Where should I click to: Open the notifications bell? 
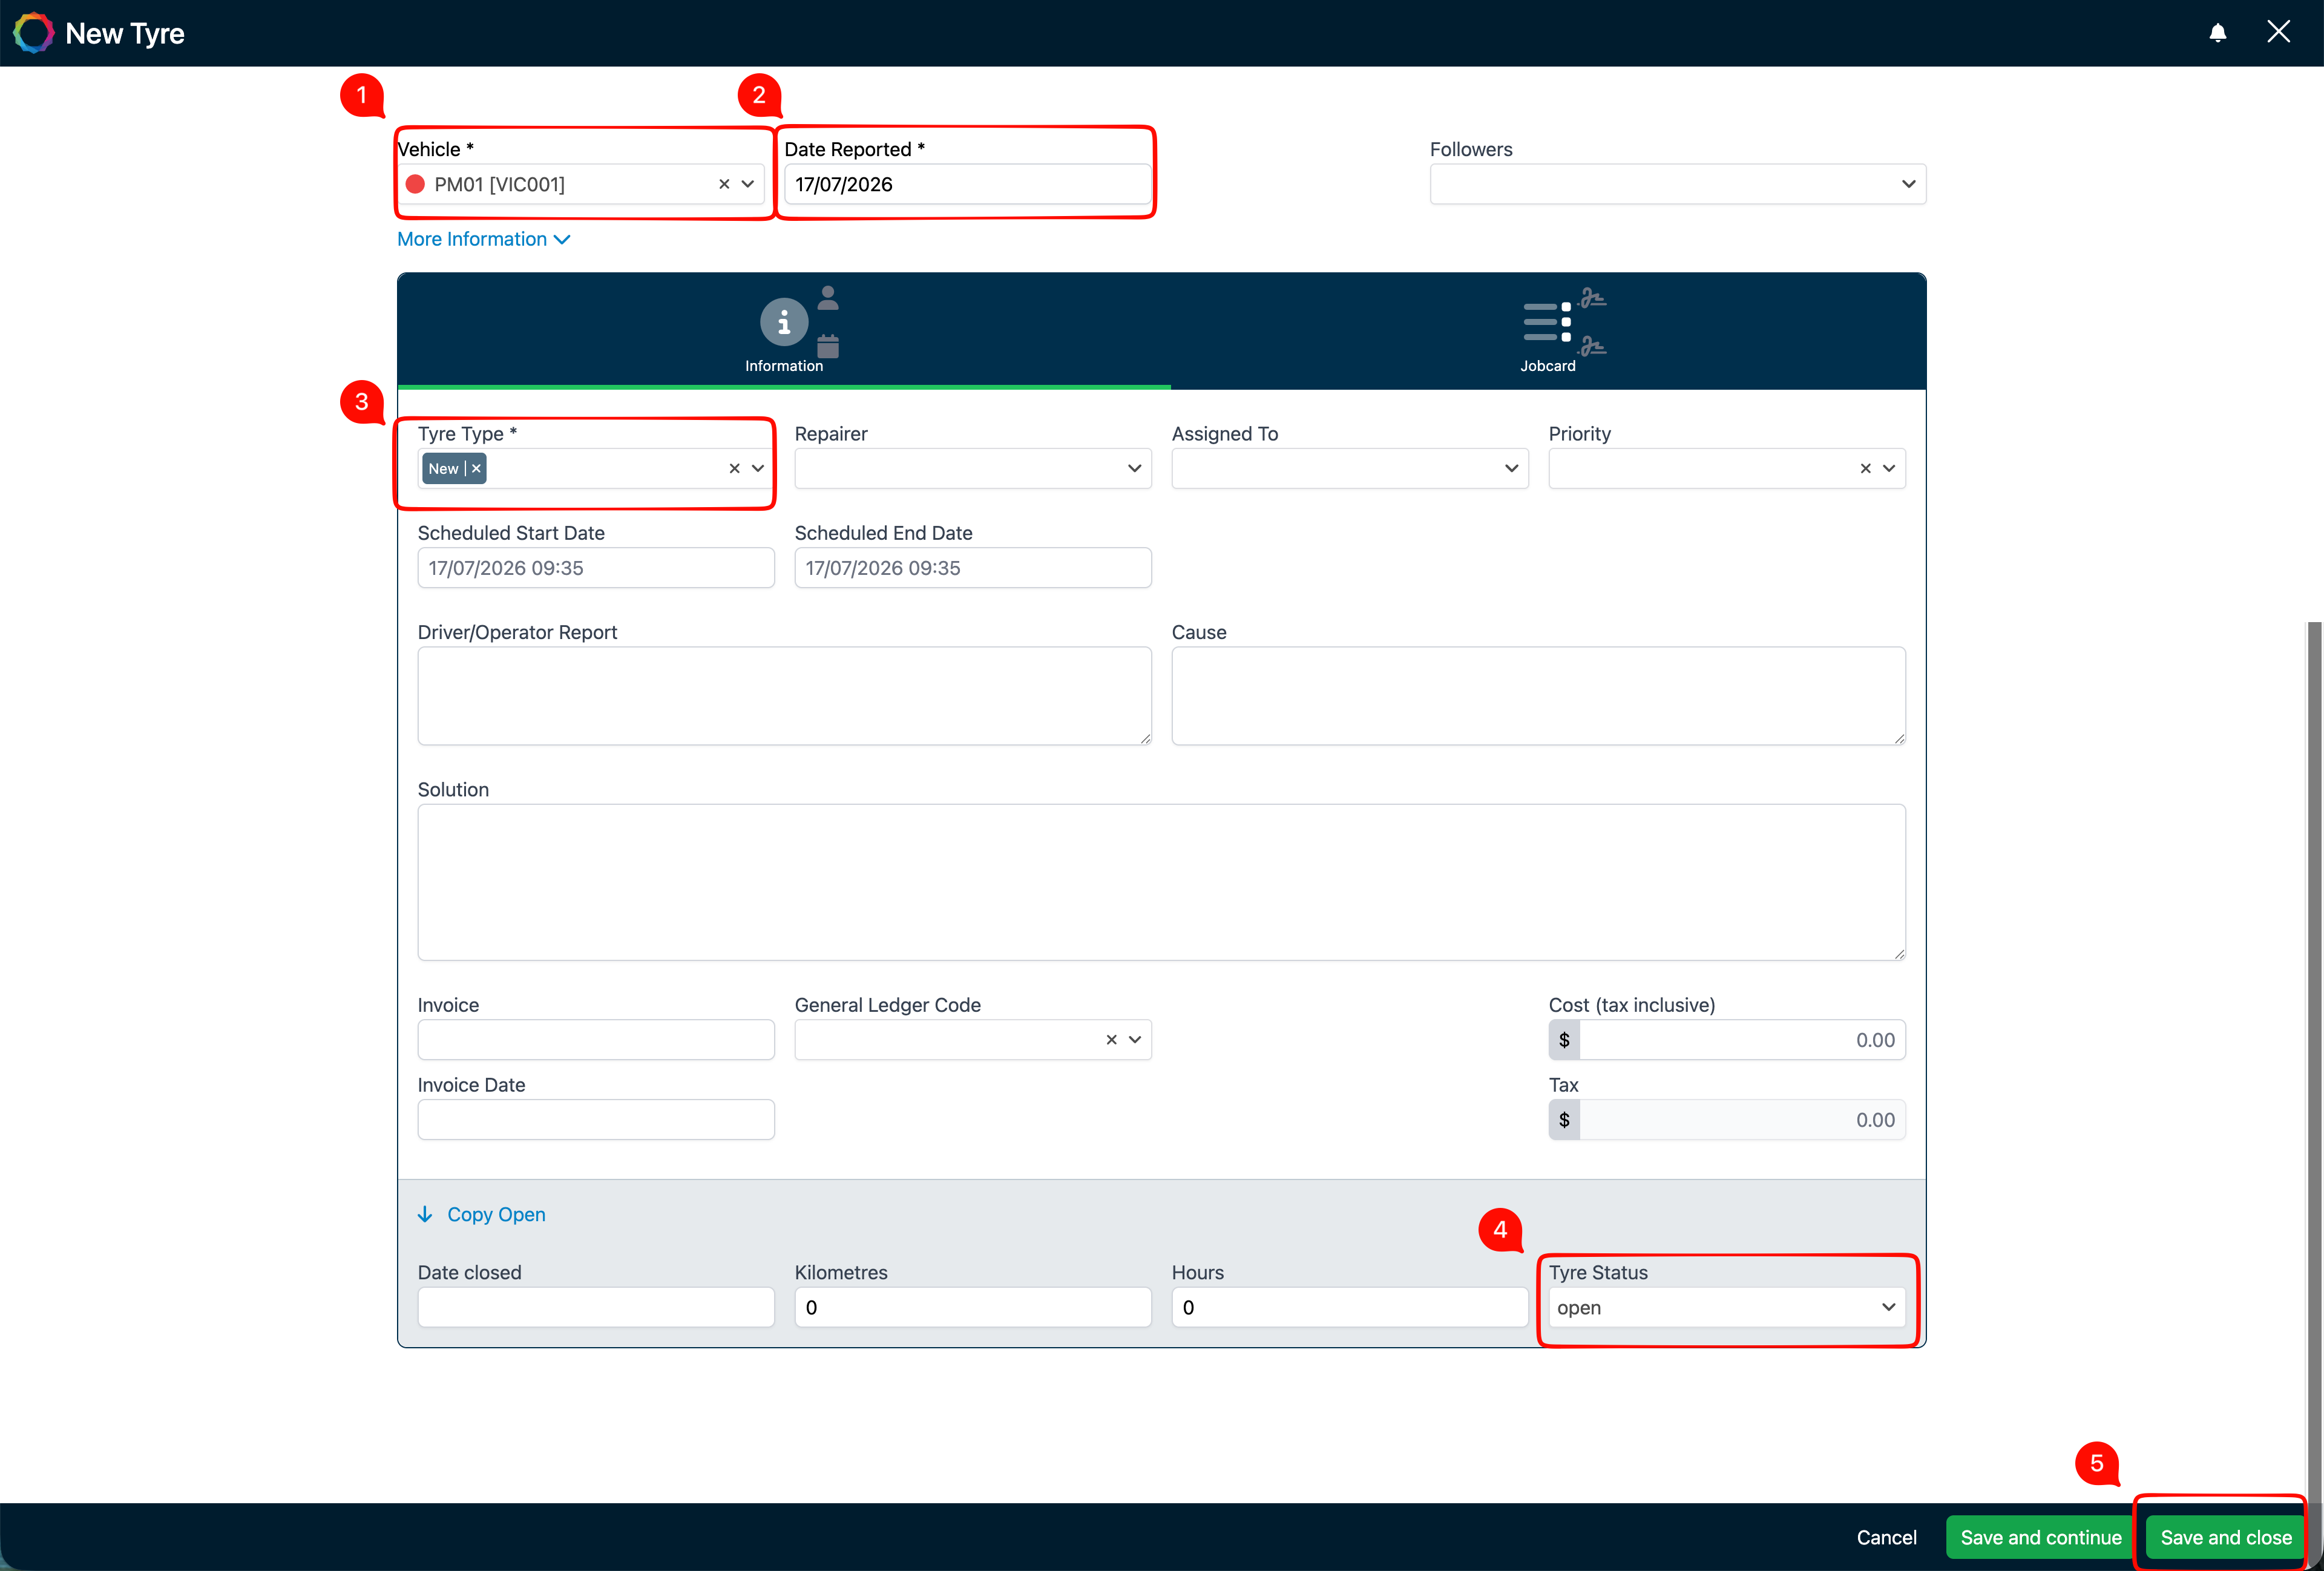coord(2217,33)
